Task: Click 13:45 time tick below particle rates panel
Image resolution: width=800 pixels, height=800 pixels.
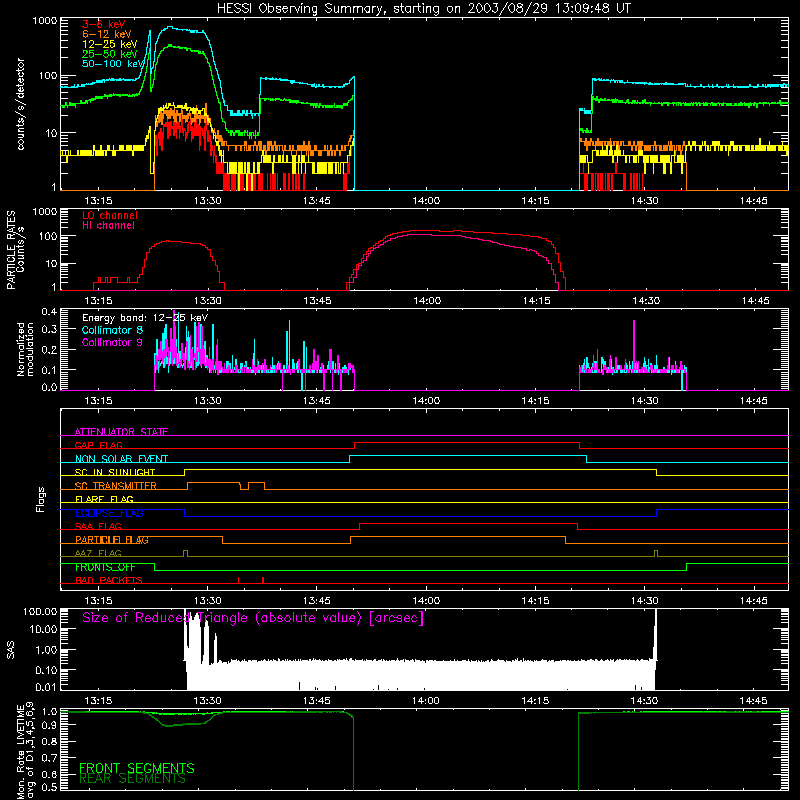Action: [317, 301]
